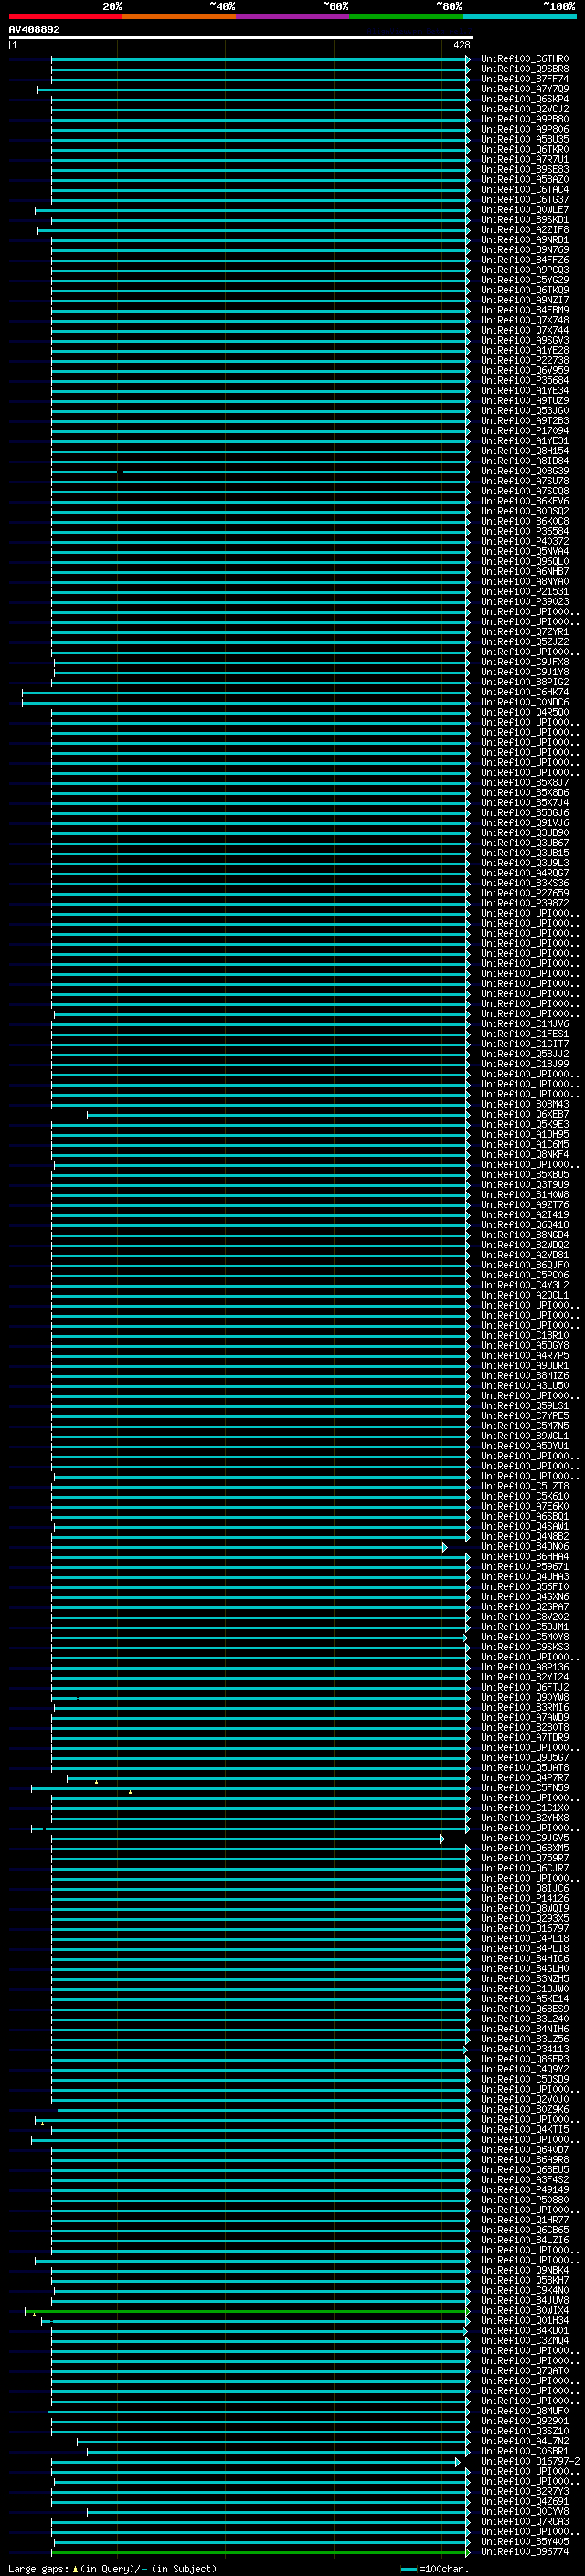Select the UniRef100_Q8NKF4 label

[x=524, y=1155]
